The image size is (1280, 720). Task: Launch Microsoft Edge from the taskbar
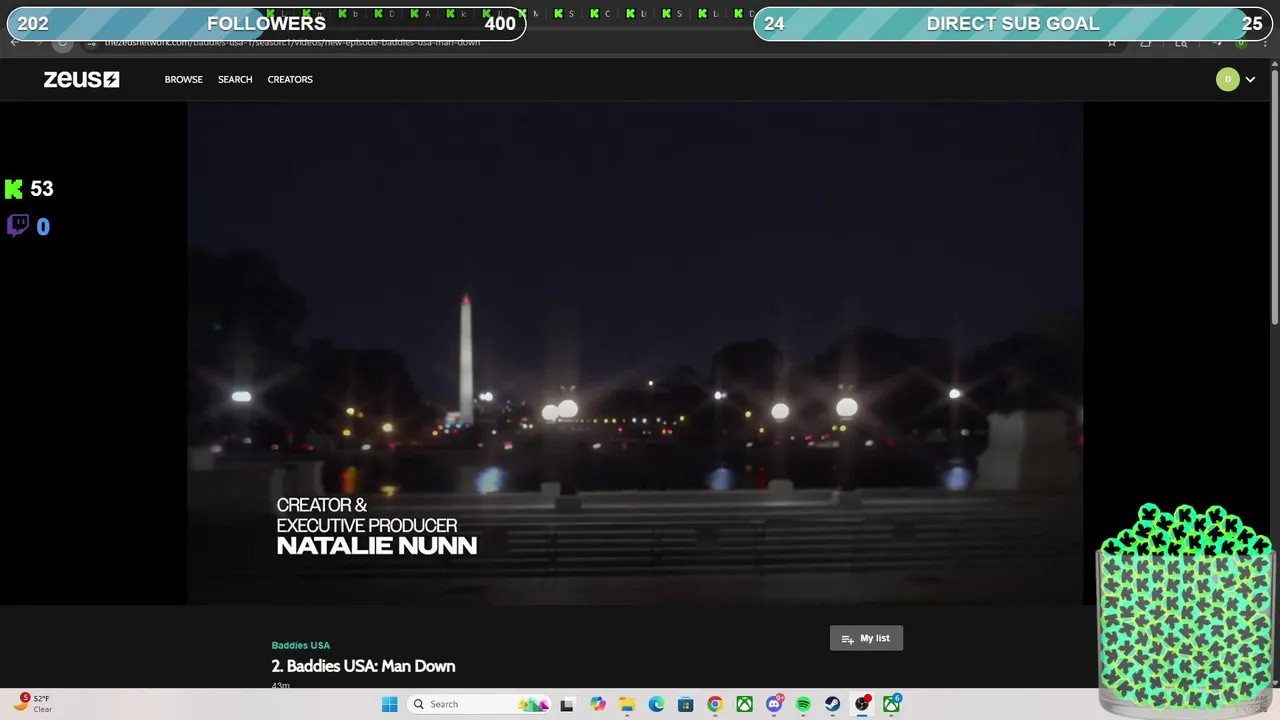pyautogui.click(x=656, y=704)
